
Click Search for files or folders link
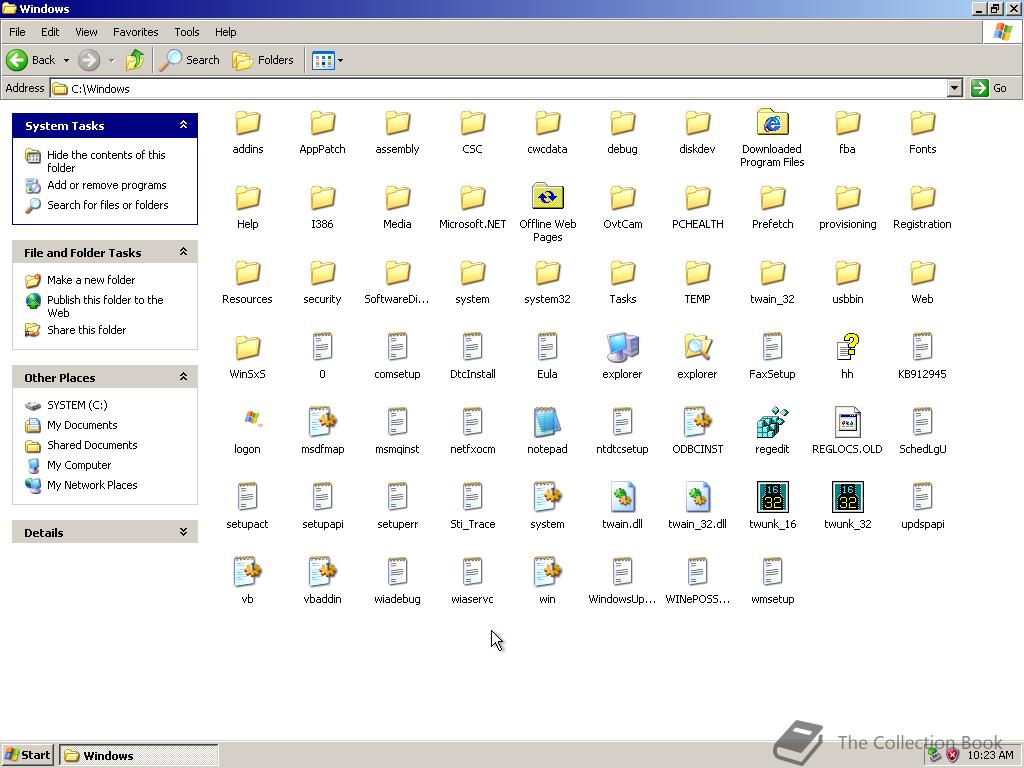click(x=107, y=204)
